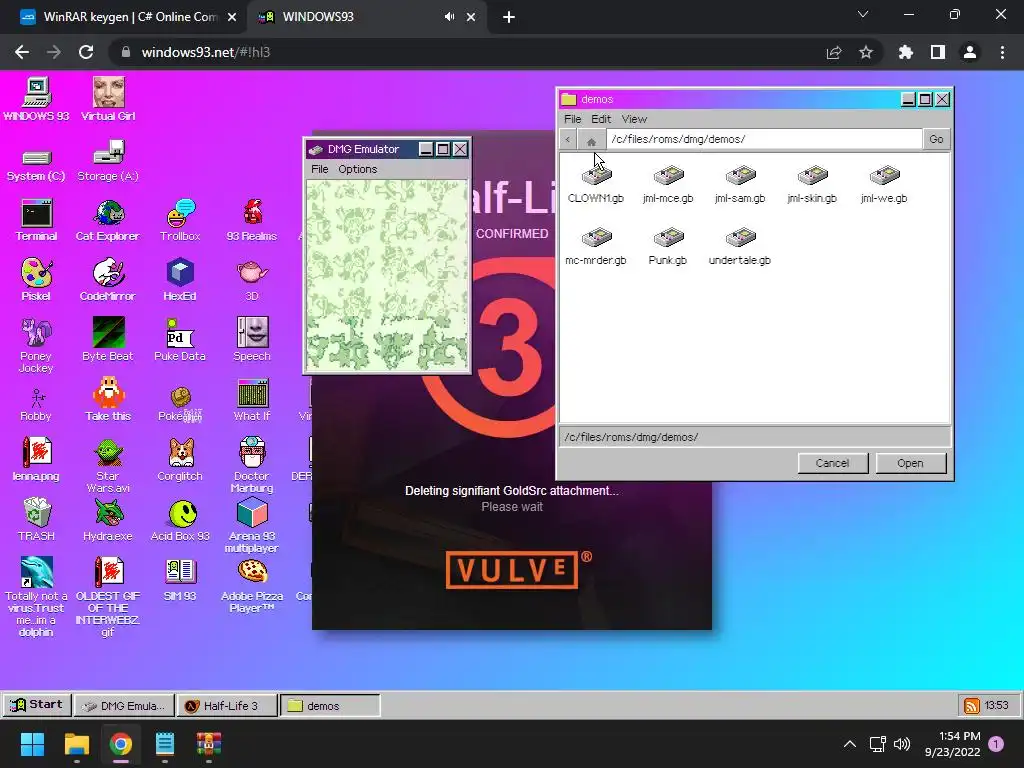The image size is (1024, 768).
Task: Open File menu in DMG Emulator
Action: tap(319, 169)
